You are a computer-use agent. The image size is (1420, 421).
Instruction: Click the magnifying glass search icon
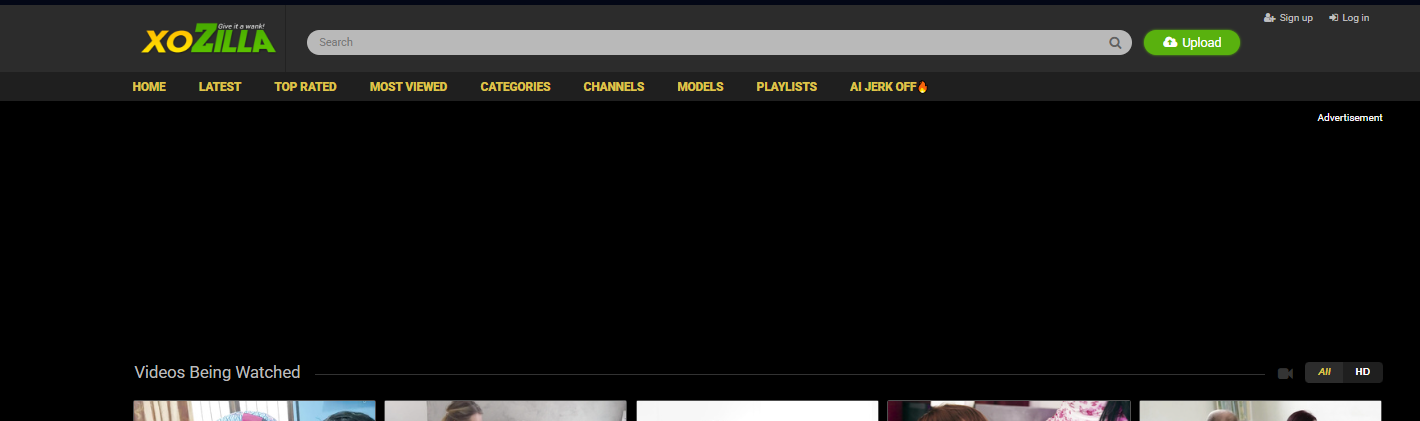click(1115, 43)
